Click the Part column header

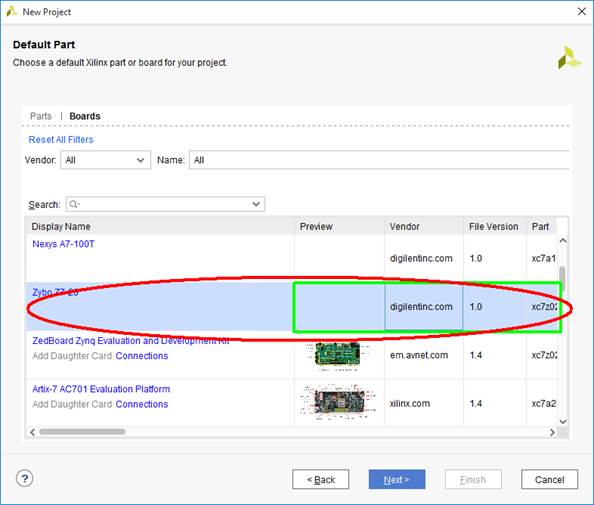541,227
